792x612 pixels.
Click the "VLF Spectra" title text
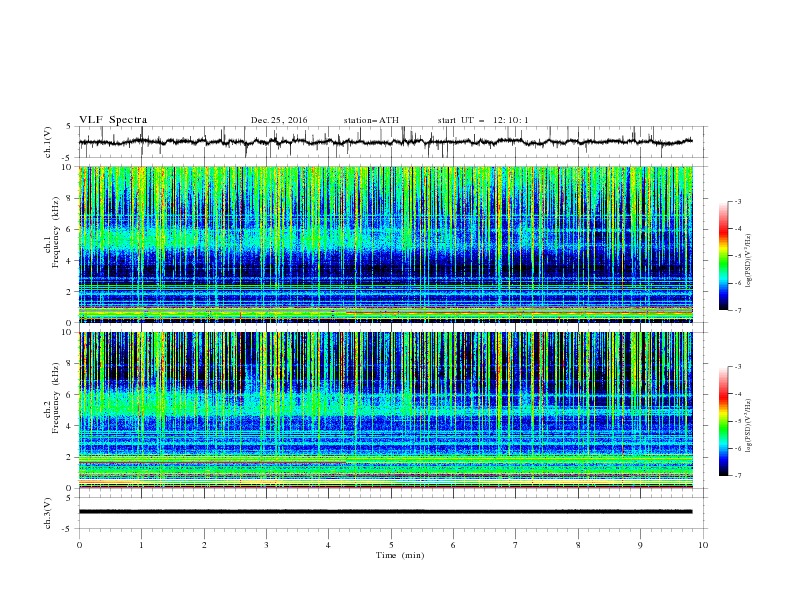[113, 120]
